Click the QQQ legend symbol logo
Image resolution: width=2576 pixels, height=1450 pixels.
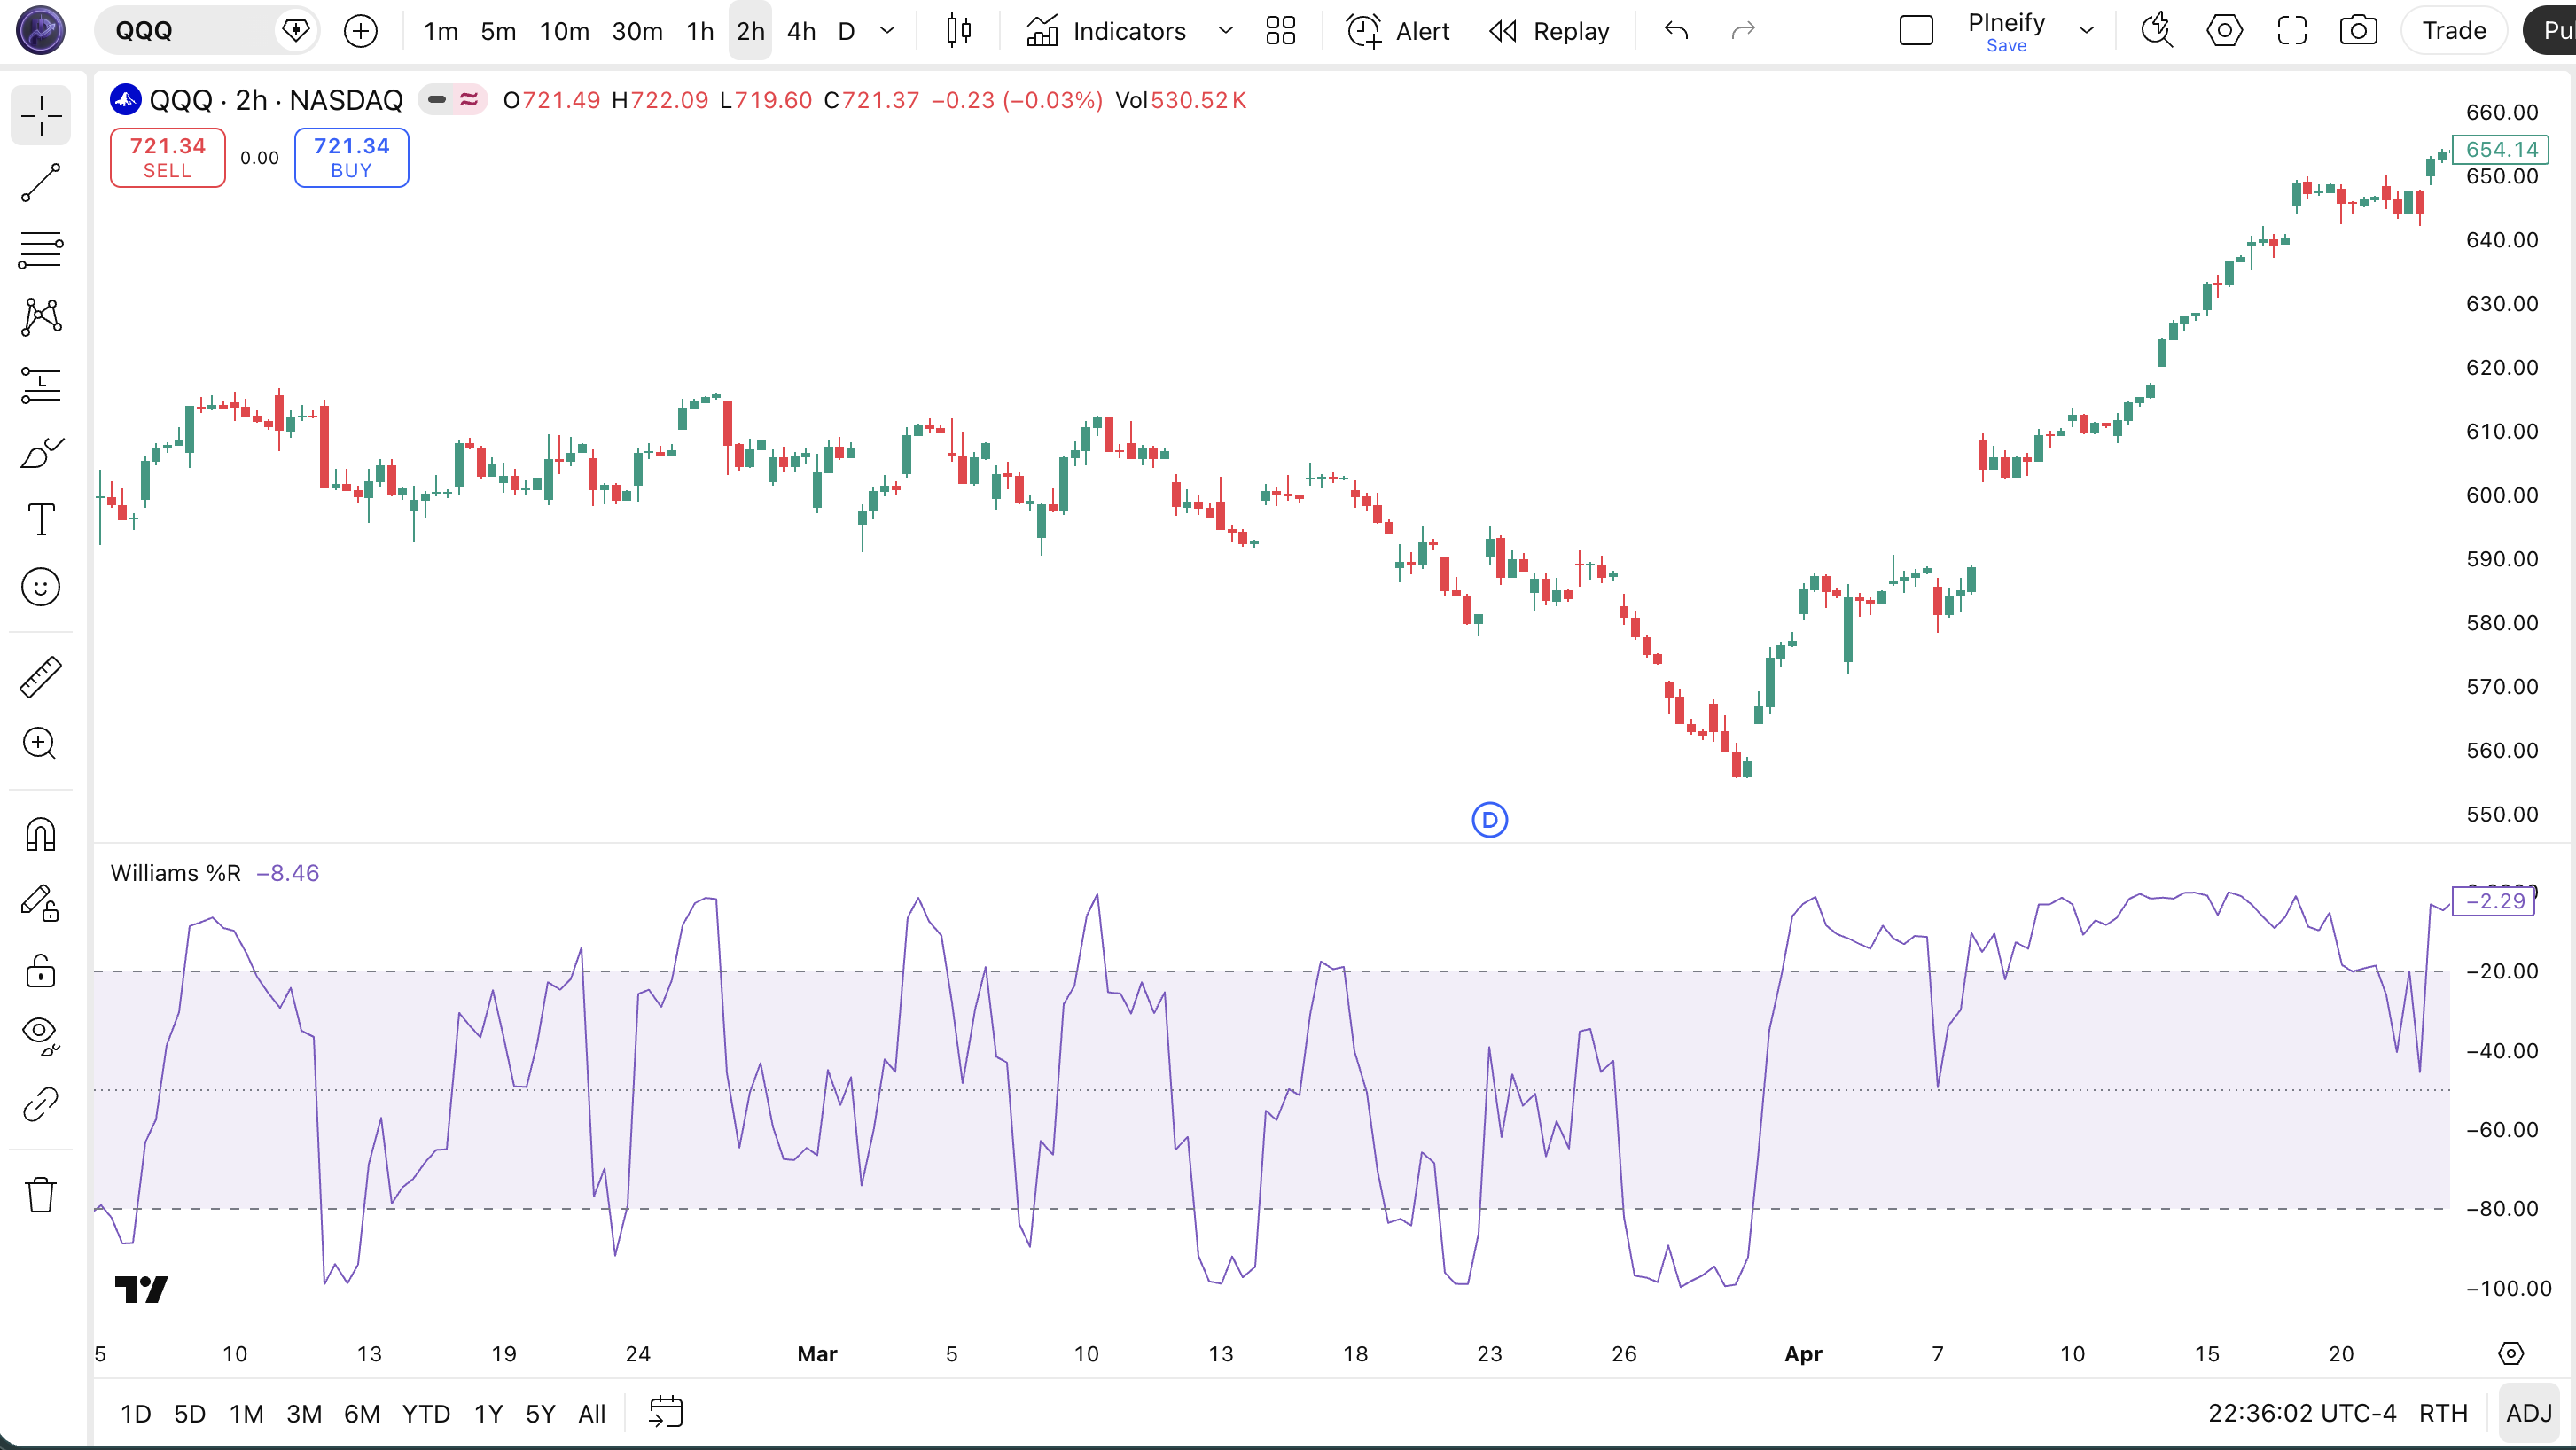[x=125, y=99]
